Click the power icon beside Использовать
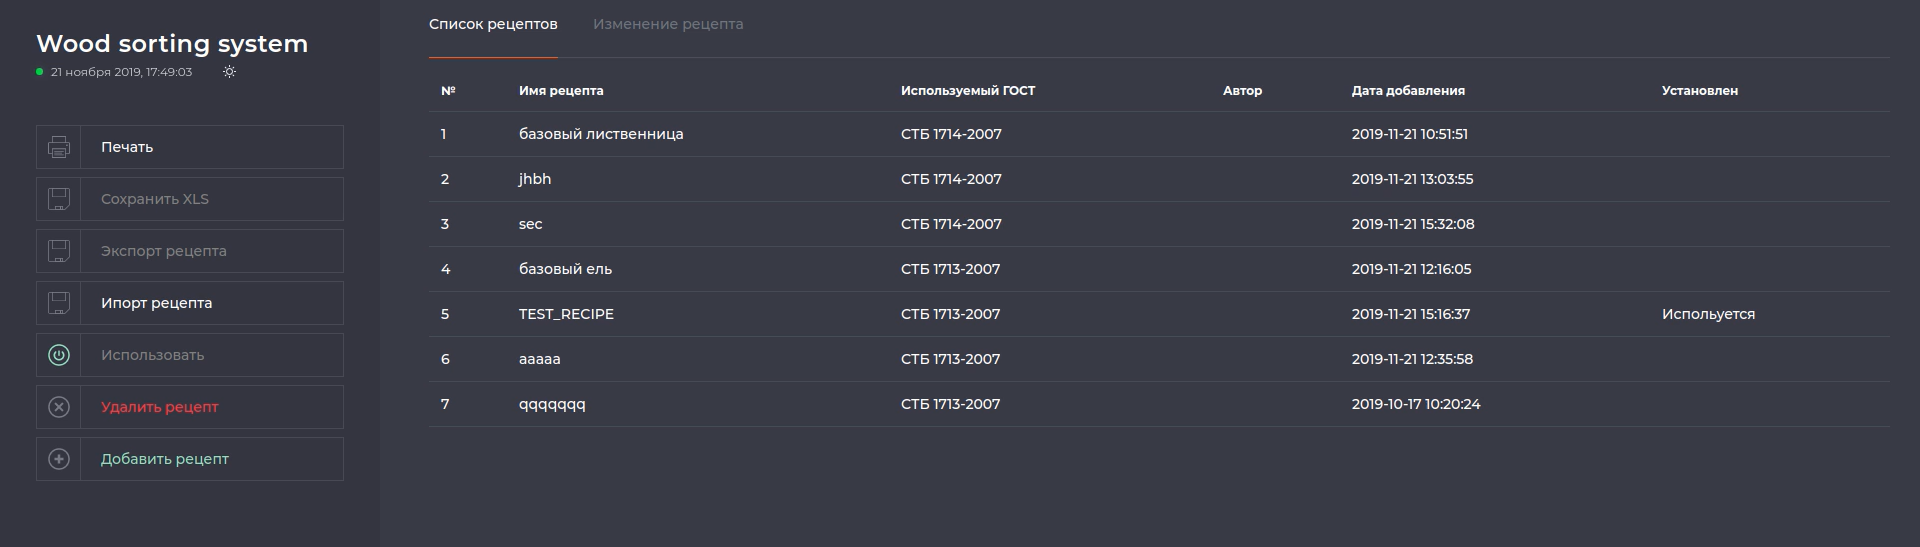 59,355
